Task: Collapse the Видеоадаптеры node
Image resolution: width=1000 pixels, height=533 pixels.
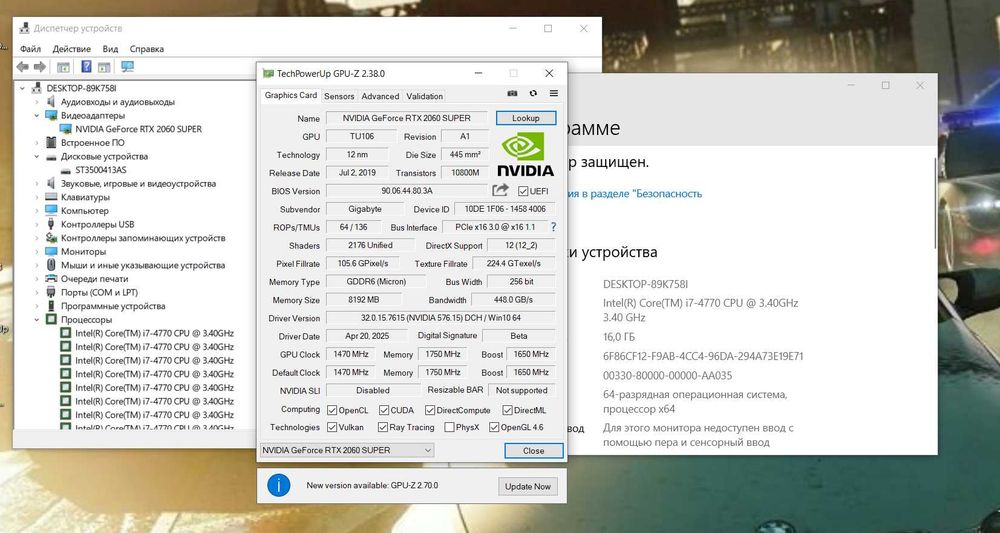Action: point(37,115)
